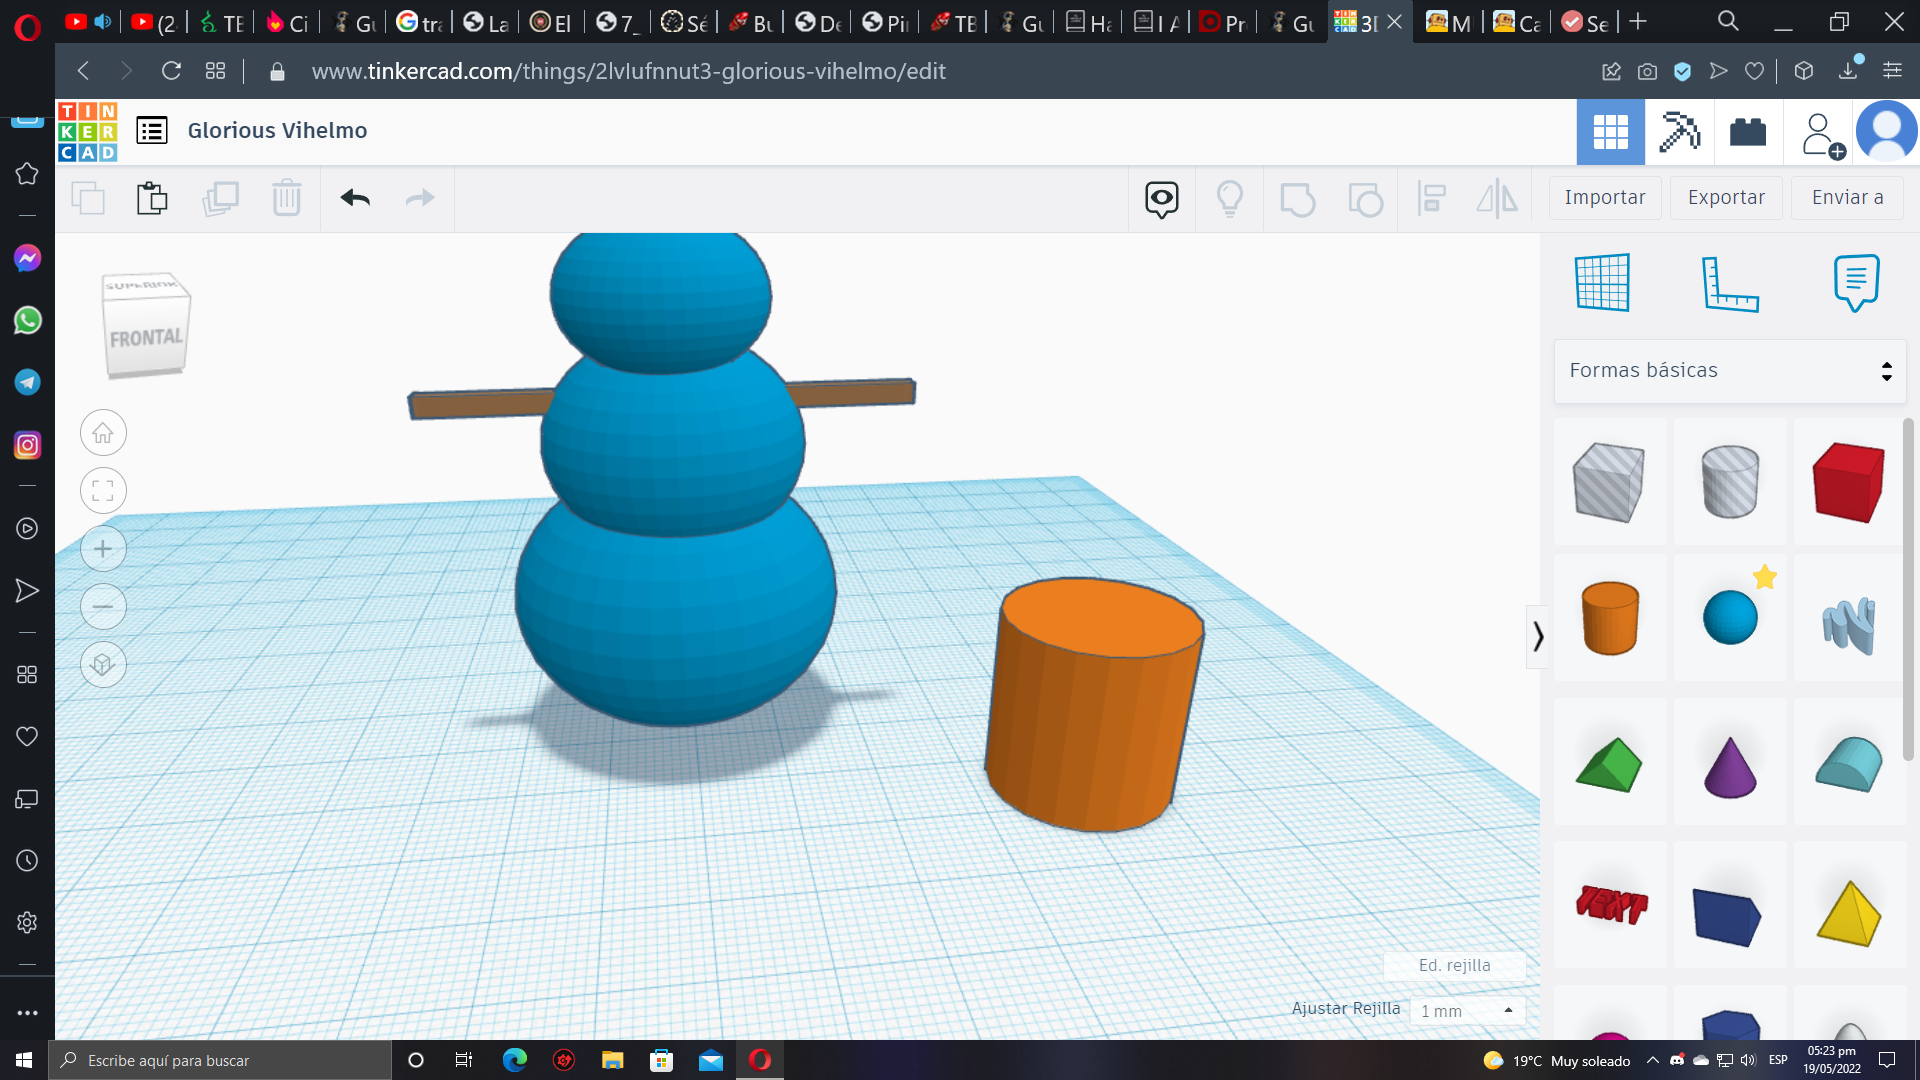Click the duplicate and repeat icon
This screenshot has height=1080, width=1920.
click(220, 198)
